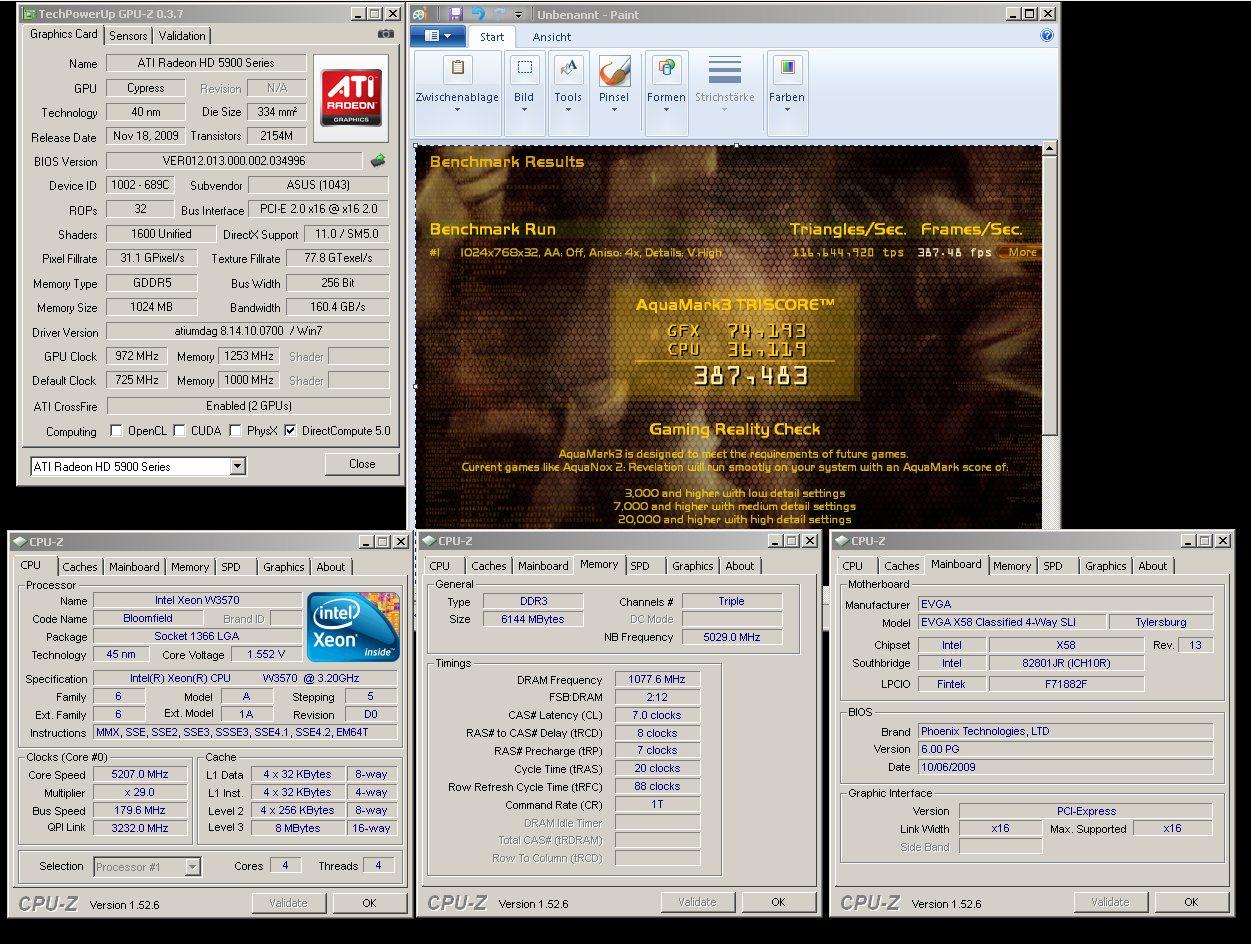Open the ATI Radeon HD 5900 Series dropdown
This screenshot has width=1251, height=944.
138,466
